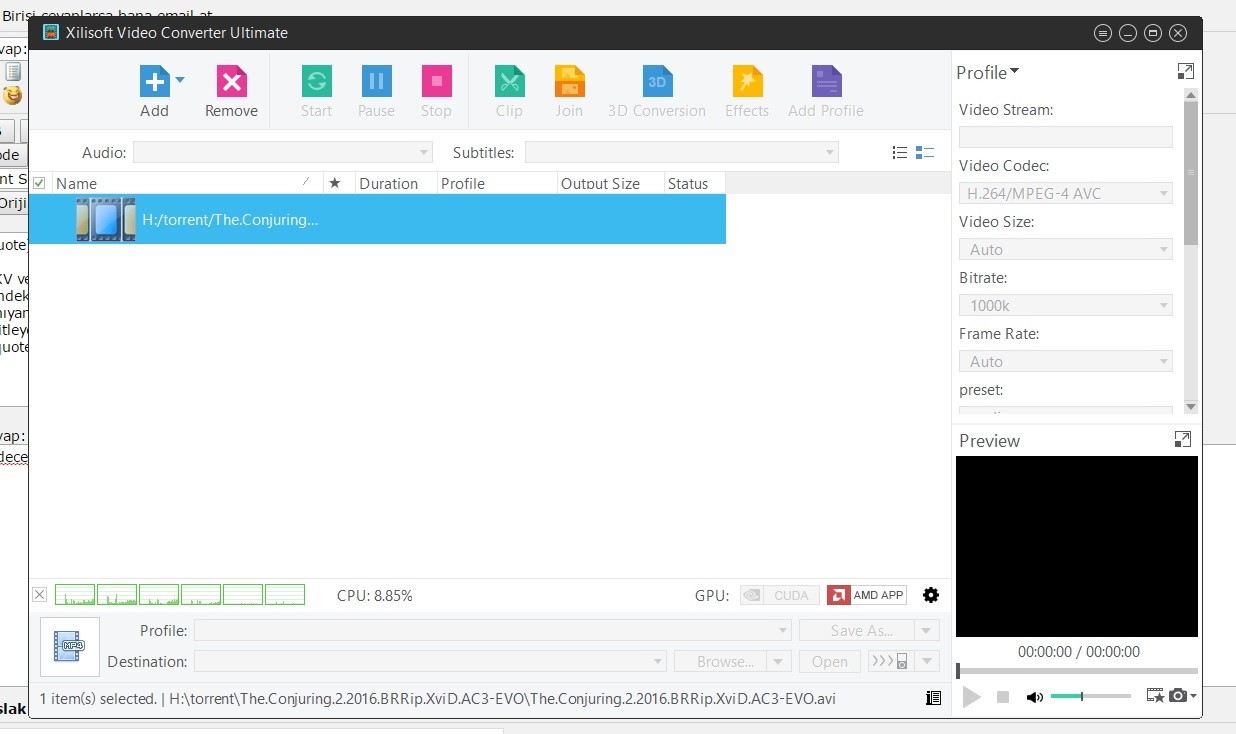Select the Conjuring video thumbnail
This screenshot has height=734, width=1236.
(106, 219)
